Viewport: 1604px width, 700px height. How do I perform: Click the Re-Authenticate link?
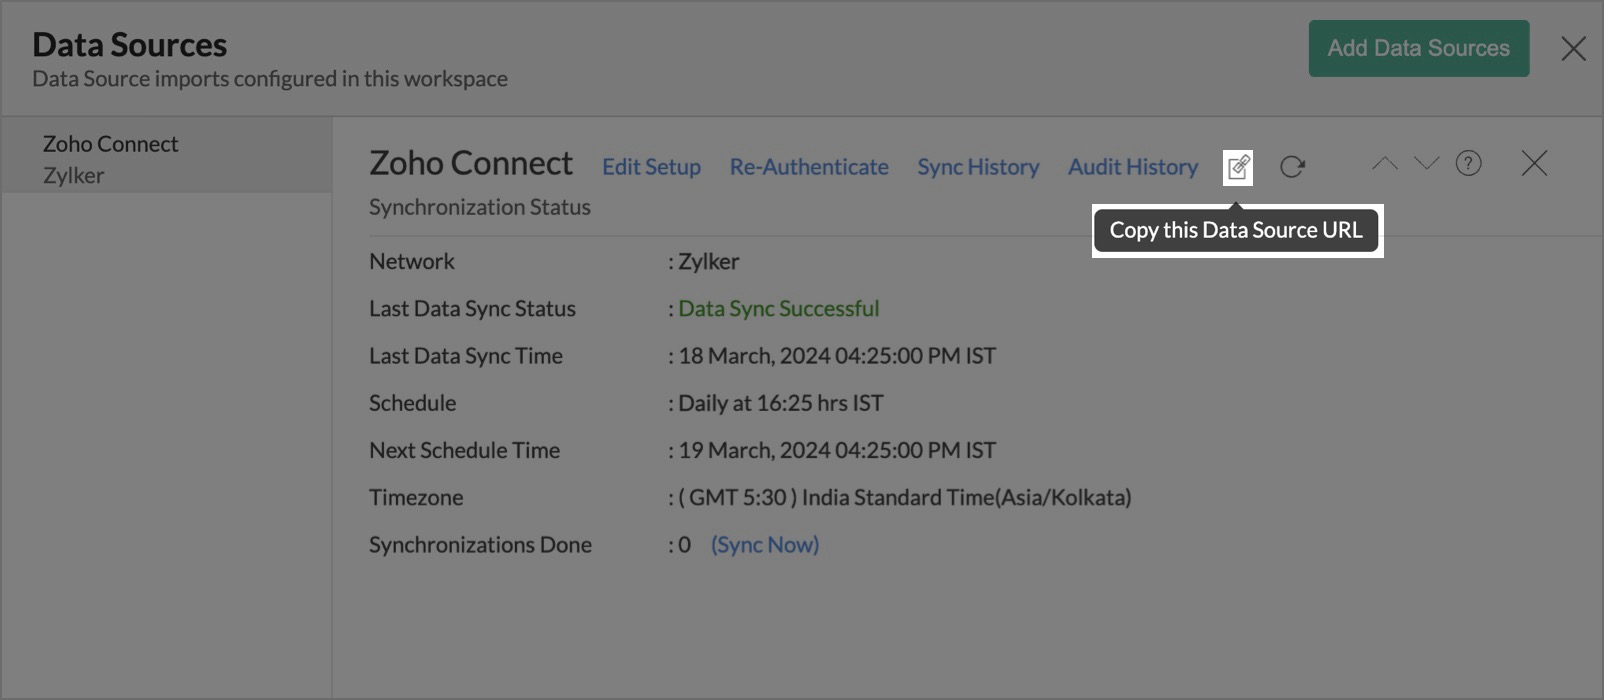pos(809,167)
